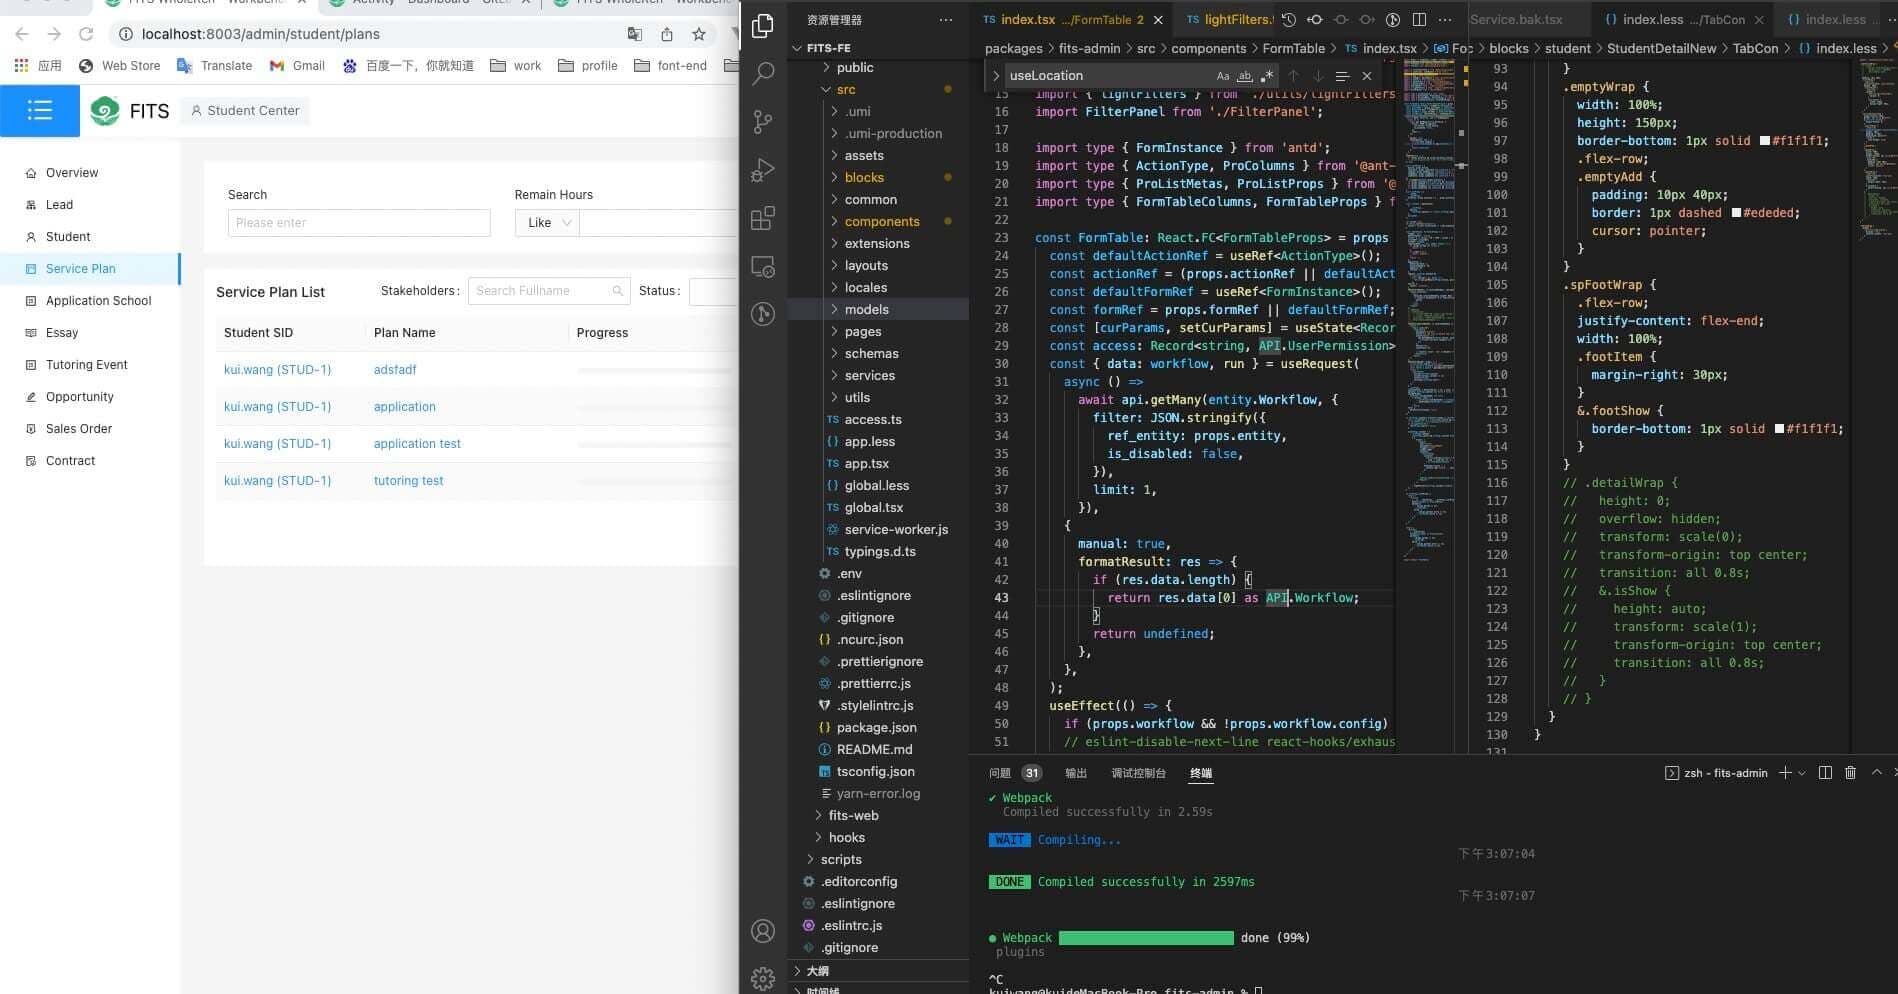
Task: Click next match arrow in find widget
Action: 1318,76
